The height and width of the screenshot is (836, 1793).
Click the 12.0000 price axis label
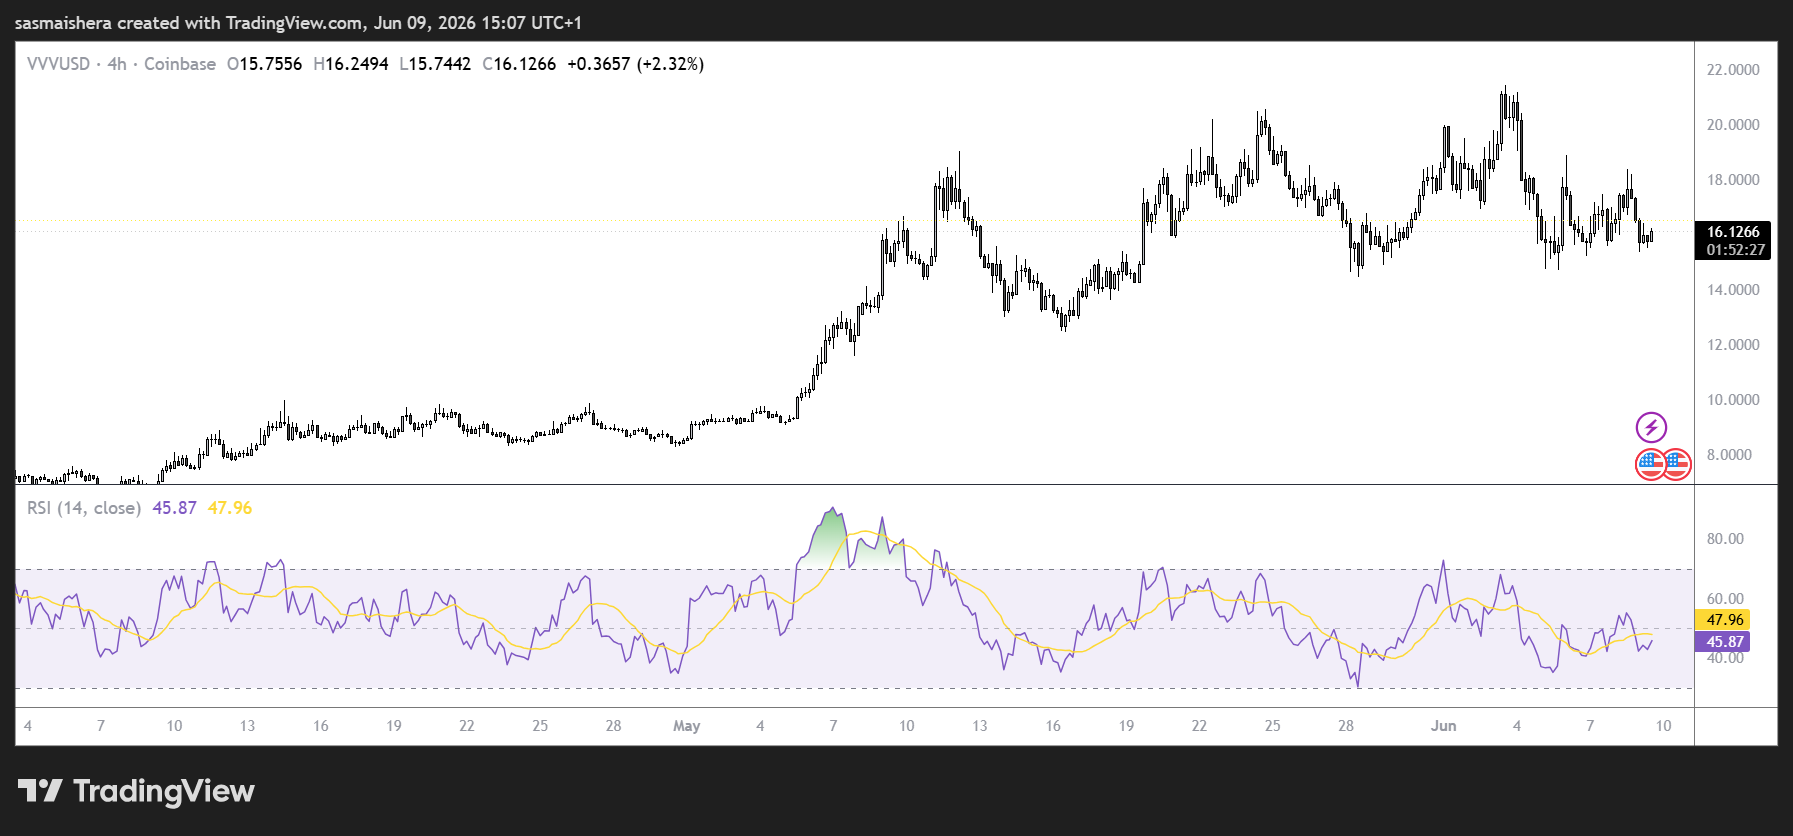[1733, 345]
